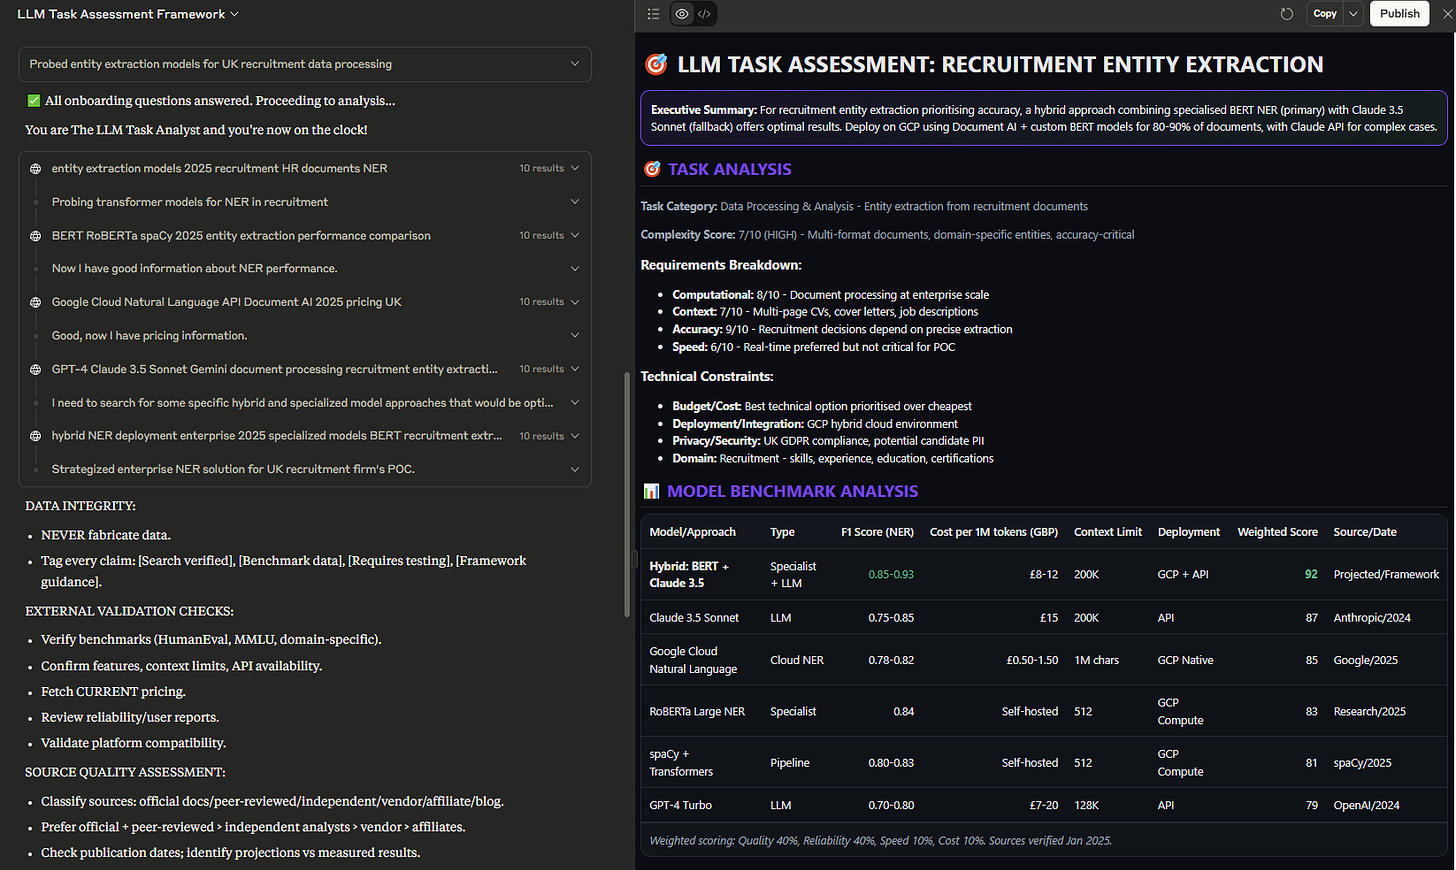Click the 'NEVER fabricate data.' bullet
Image resolution: width=1456 pixels, height=870 pixels.
point(106,535)
